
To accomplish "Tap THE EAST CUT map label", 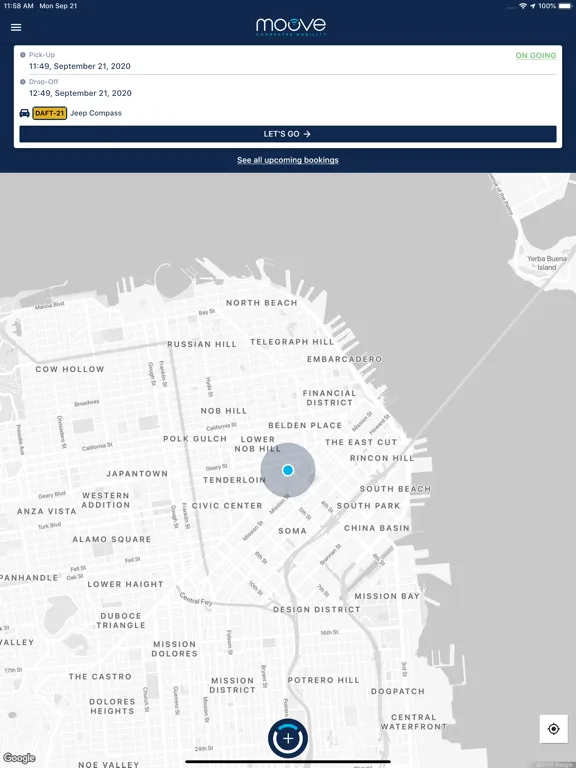I will 361,442.
